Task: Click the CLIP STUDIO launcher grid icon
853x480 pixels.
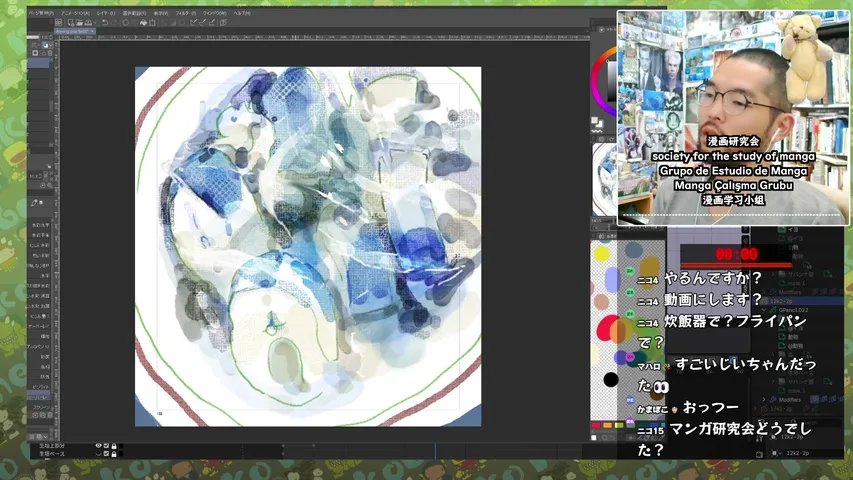Action: 58,23
